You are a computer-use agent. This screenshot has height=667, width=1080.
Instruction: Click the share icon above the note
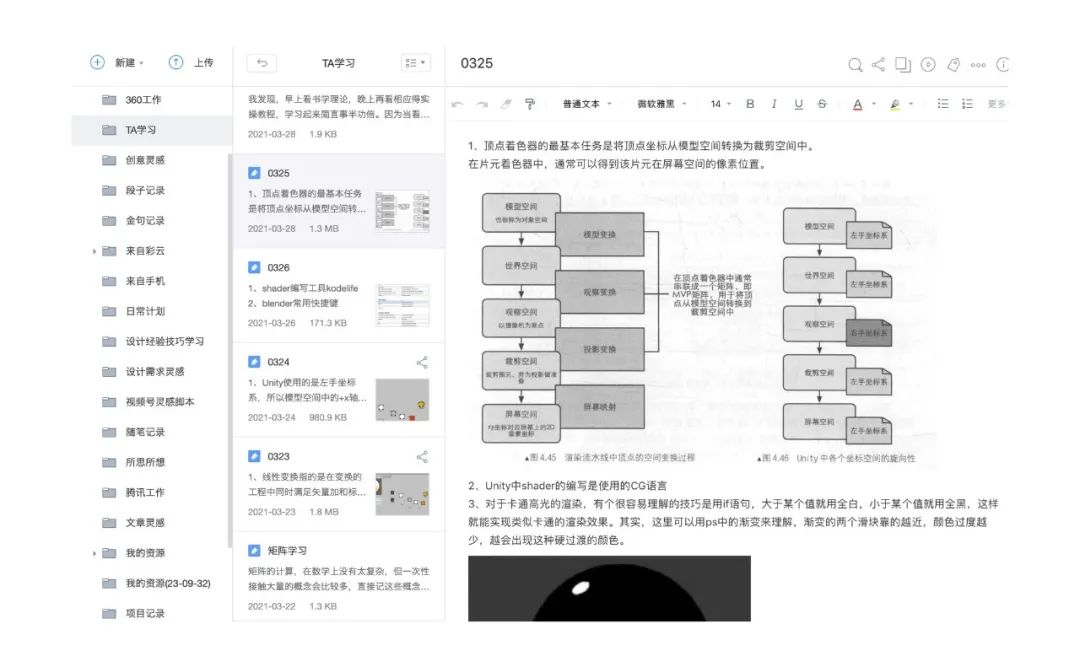(879, 64)
